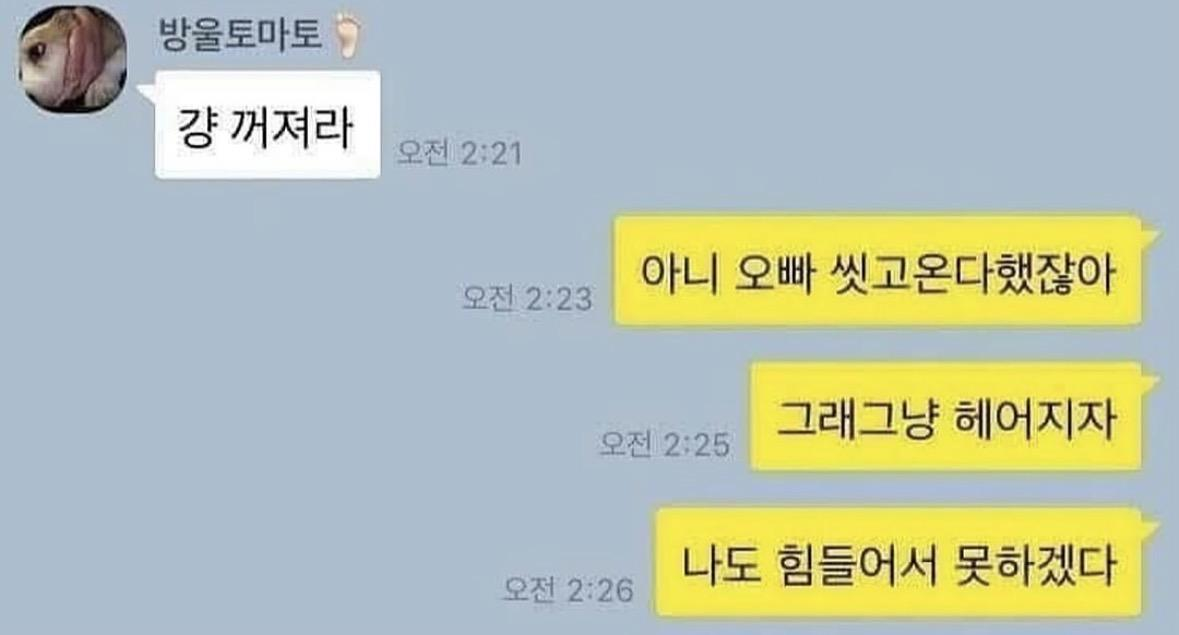This screenshot has width=1179, height=635.
Task: Click the tail of the white message bubble
Action: click(146, 92)
